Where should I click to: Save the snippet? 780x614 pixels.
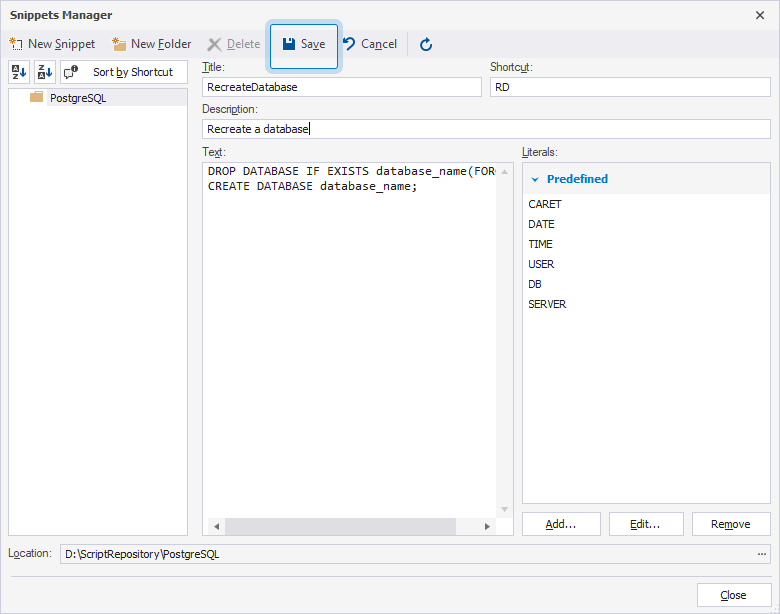click(x=304, y=44)
